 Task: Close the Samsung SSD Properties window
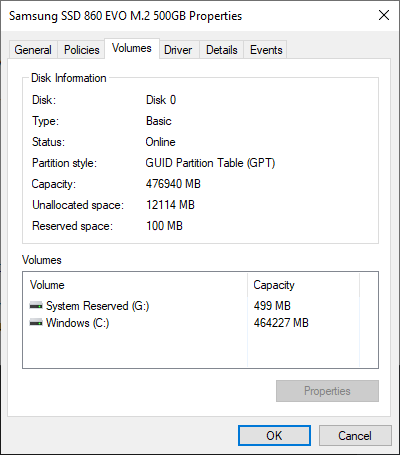click(384, 15)
